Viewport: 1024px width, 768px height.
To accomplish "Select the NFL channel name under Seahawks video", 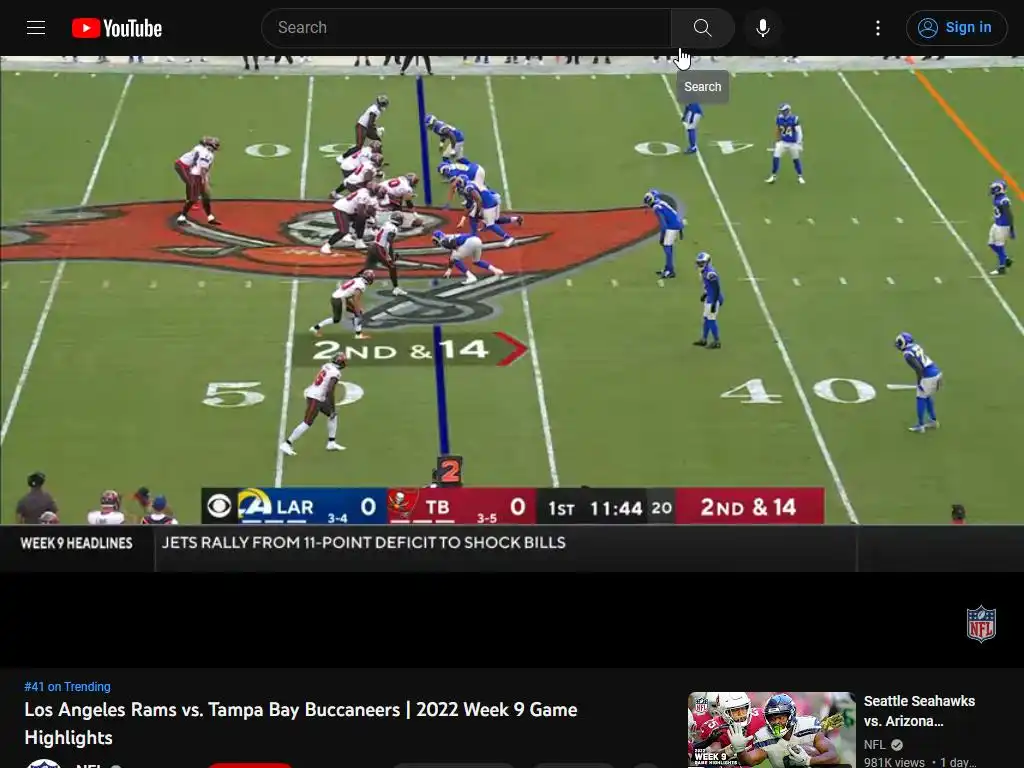I will (874, 744).
